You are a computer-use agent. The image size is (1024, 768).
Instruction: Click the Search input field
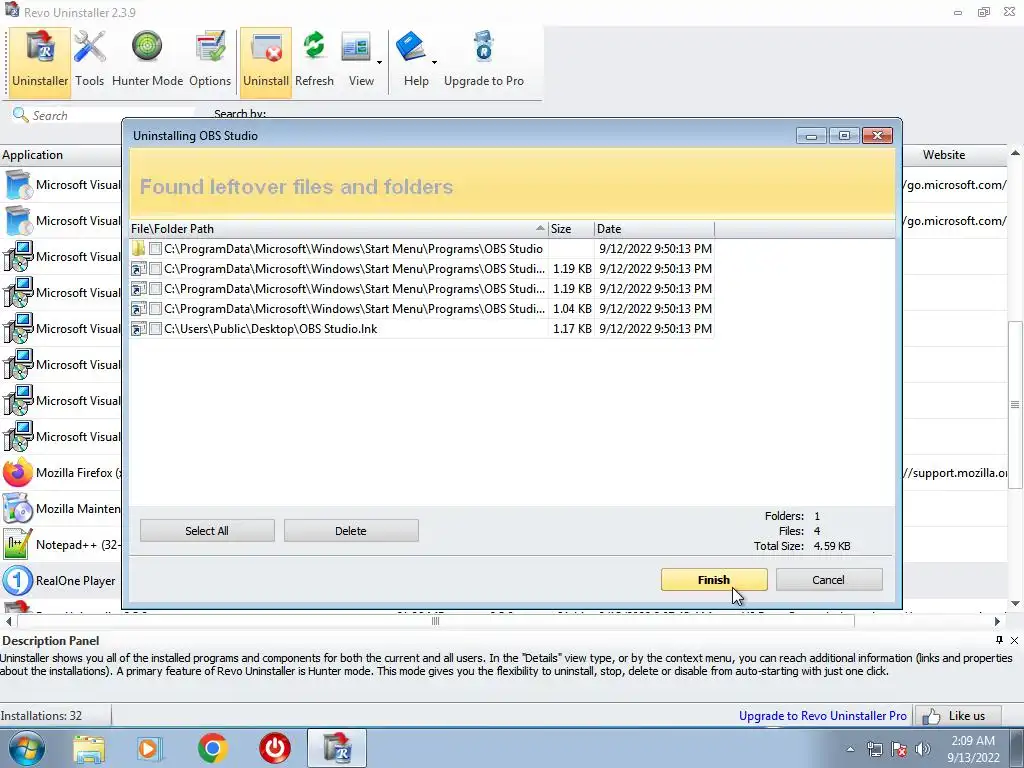pos(111,116)
